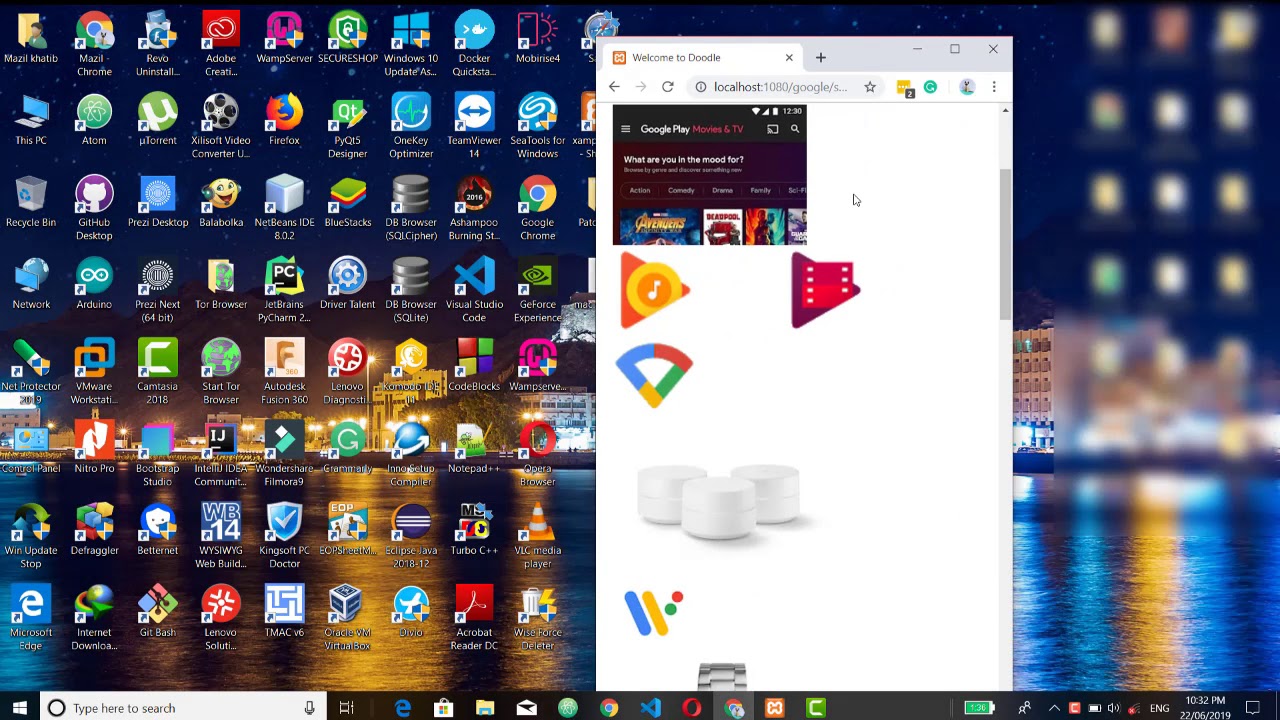
Task: Open the Grammarly extension icon in Chrome
Action: 931,87
